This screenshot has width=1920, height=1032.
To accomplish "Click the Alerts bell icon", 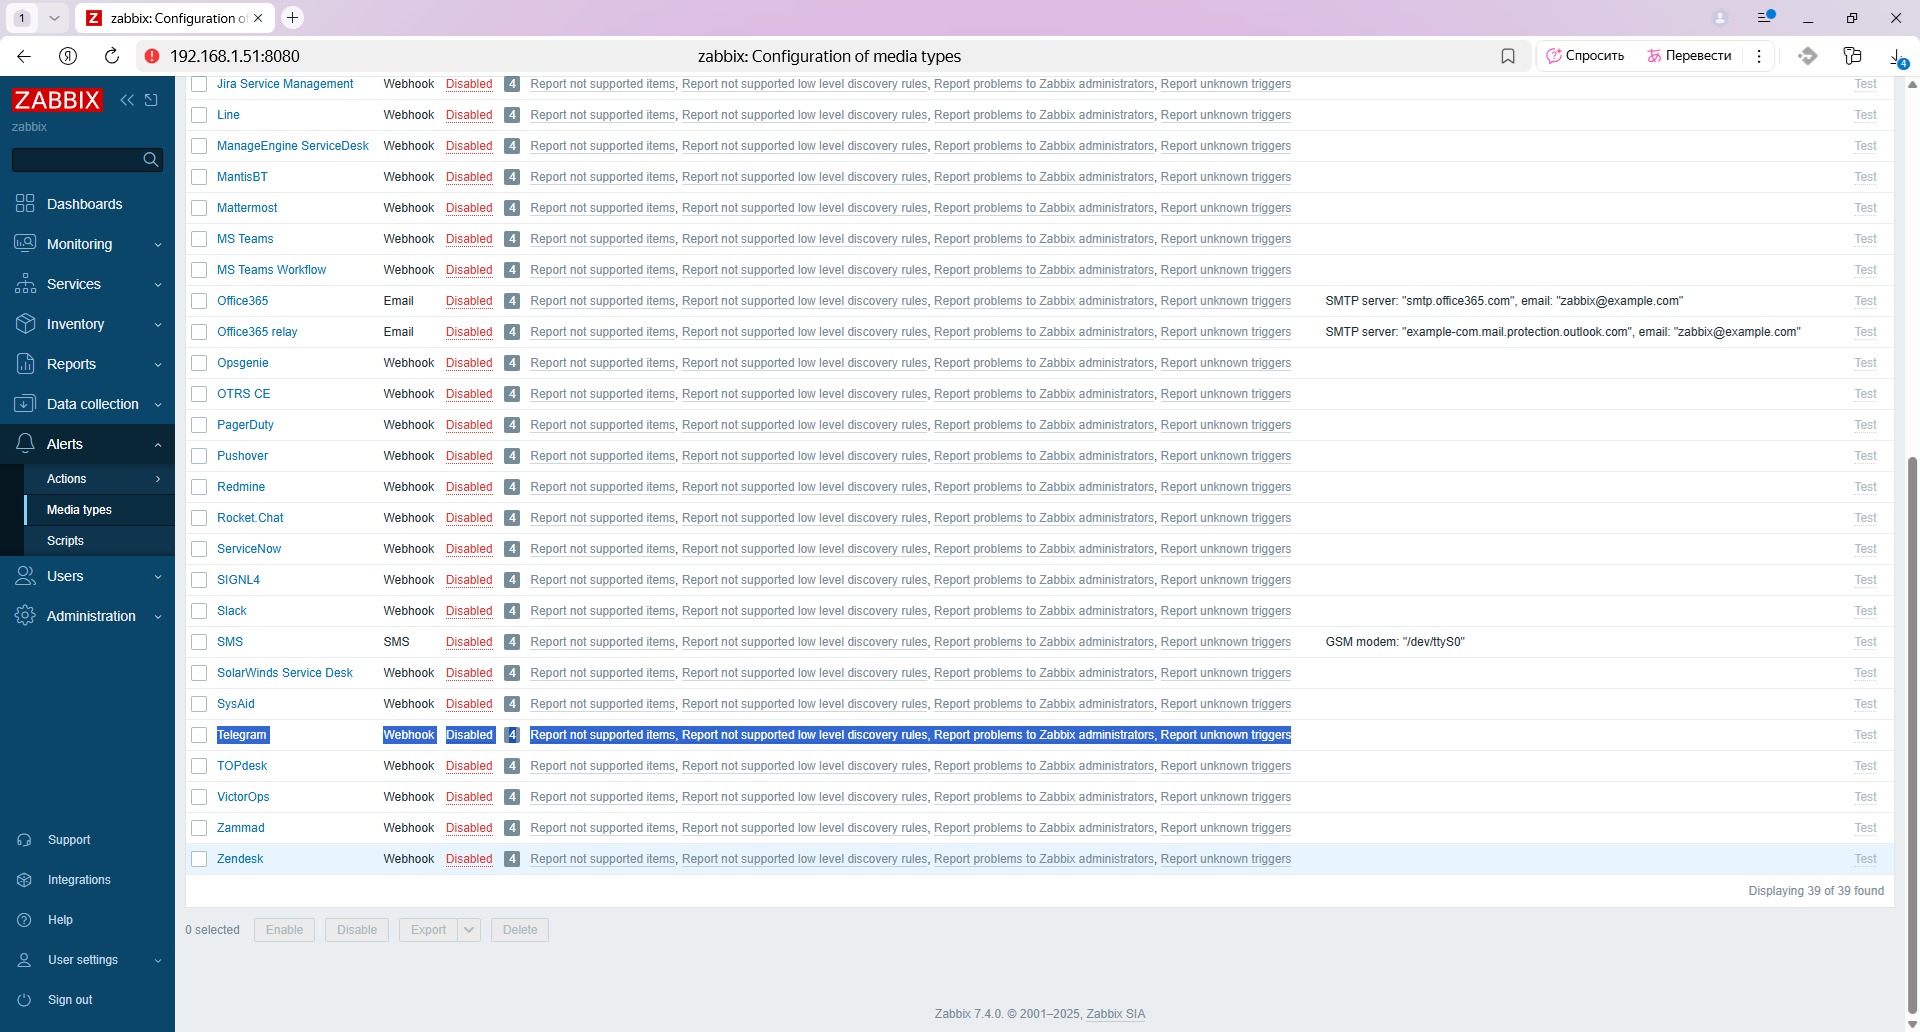I will coord(25,444).
